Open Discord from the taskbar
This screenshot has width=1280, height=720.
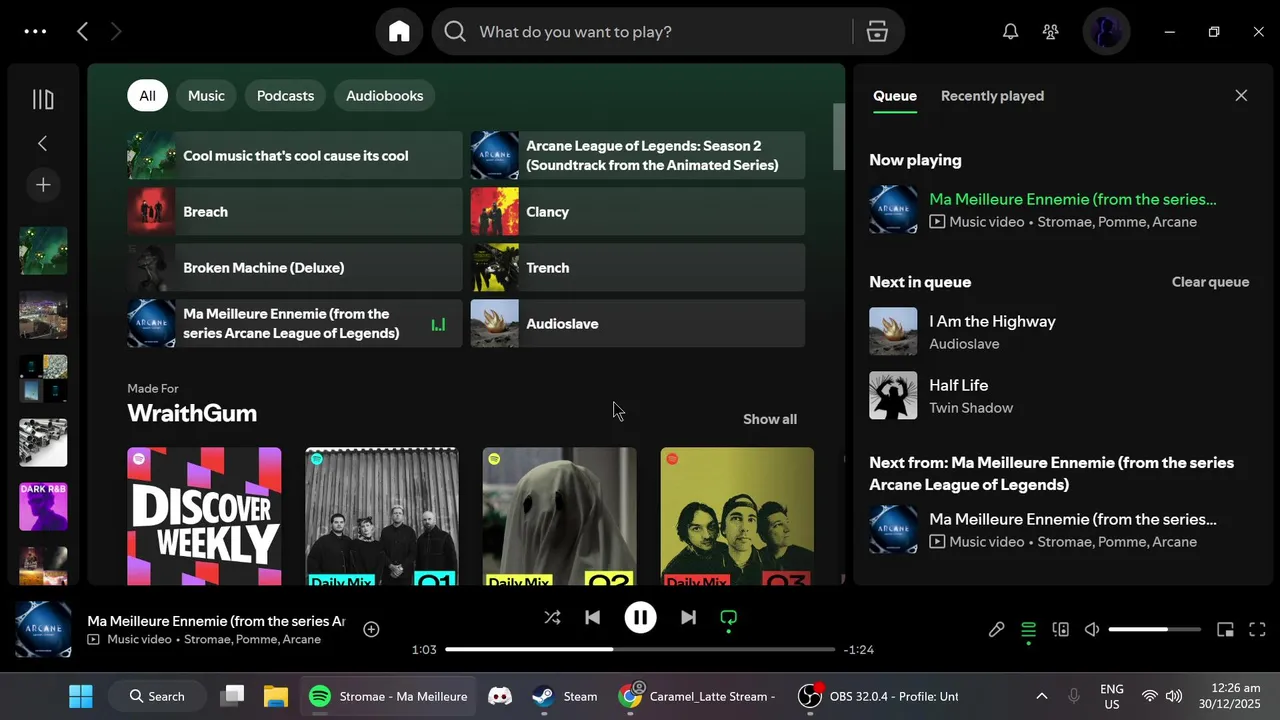tap(499, 696)
